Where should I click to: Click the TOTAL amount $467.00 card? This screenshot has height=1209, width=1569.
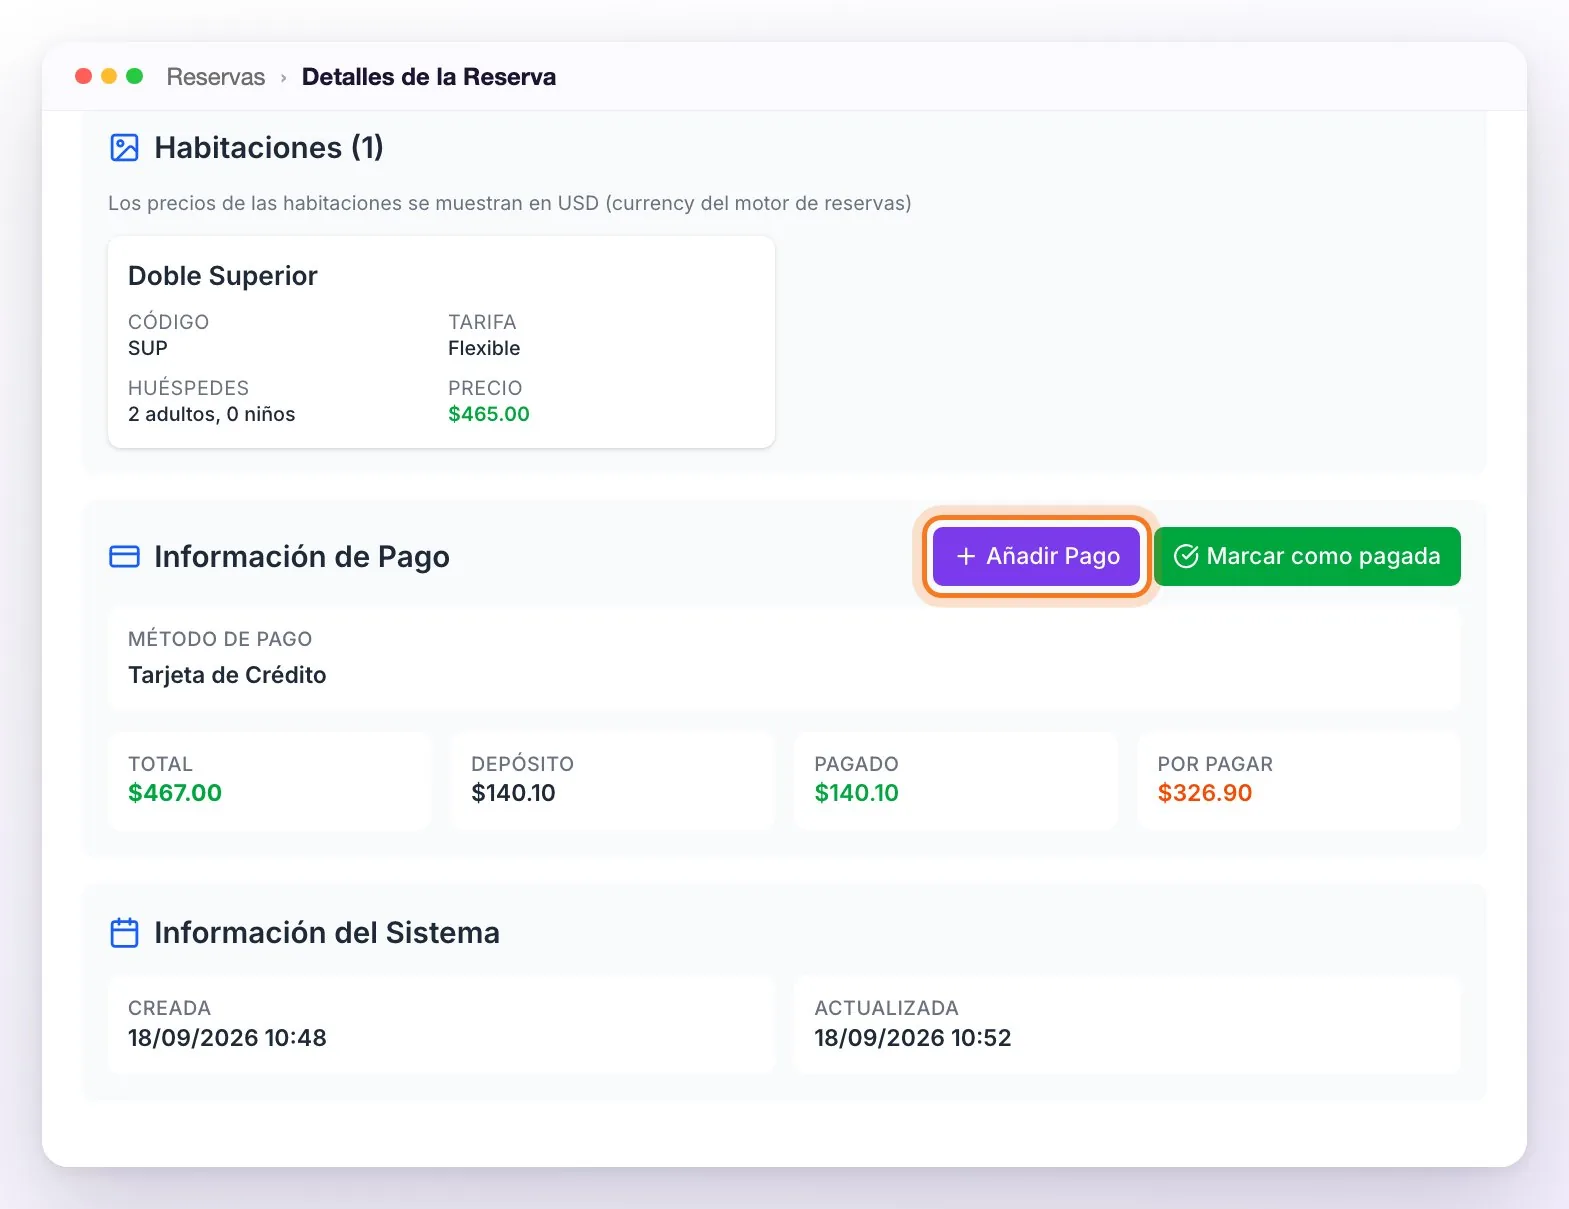(x=270, y=780)
